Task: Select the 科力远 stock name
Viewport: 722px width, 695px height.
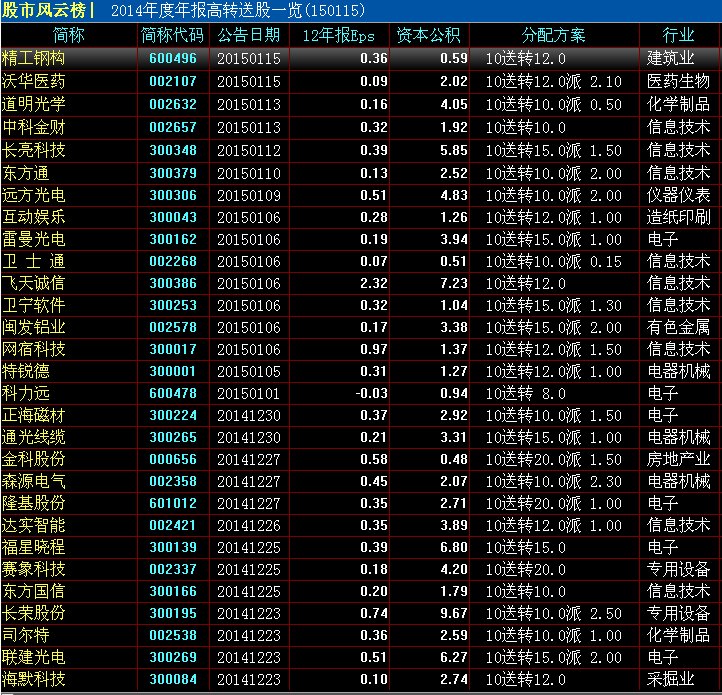Action: click(x=26, y=393)
